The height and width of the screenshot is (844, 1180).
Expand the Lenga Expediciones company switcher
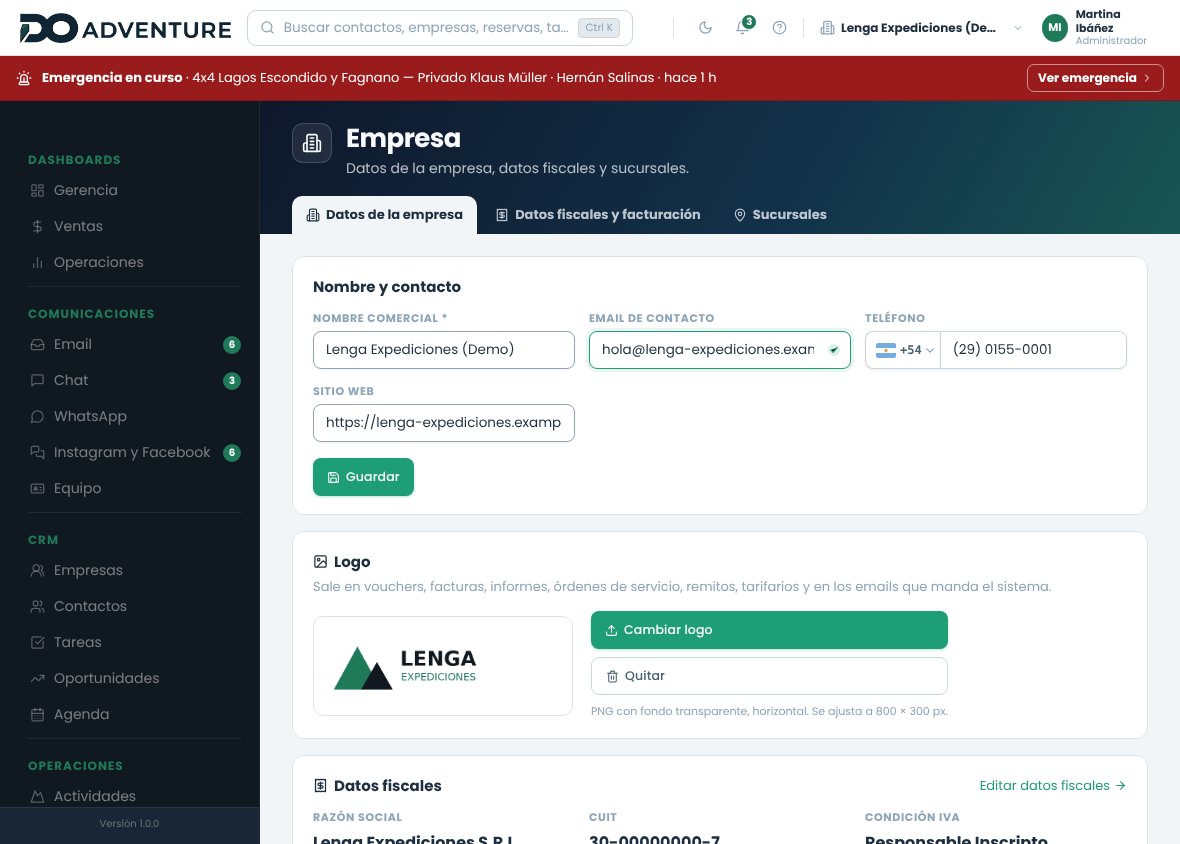point(921,28)
